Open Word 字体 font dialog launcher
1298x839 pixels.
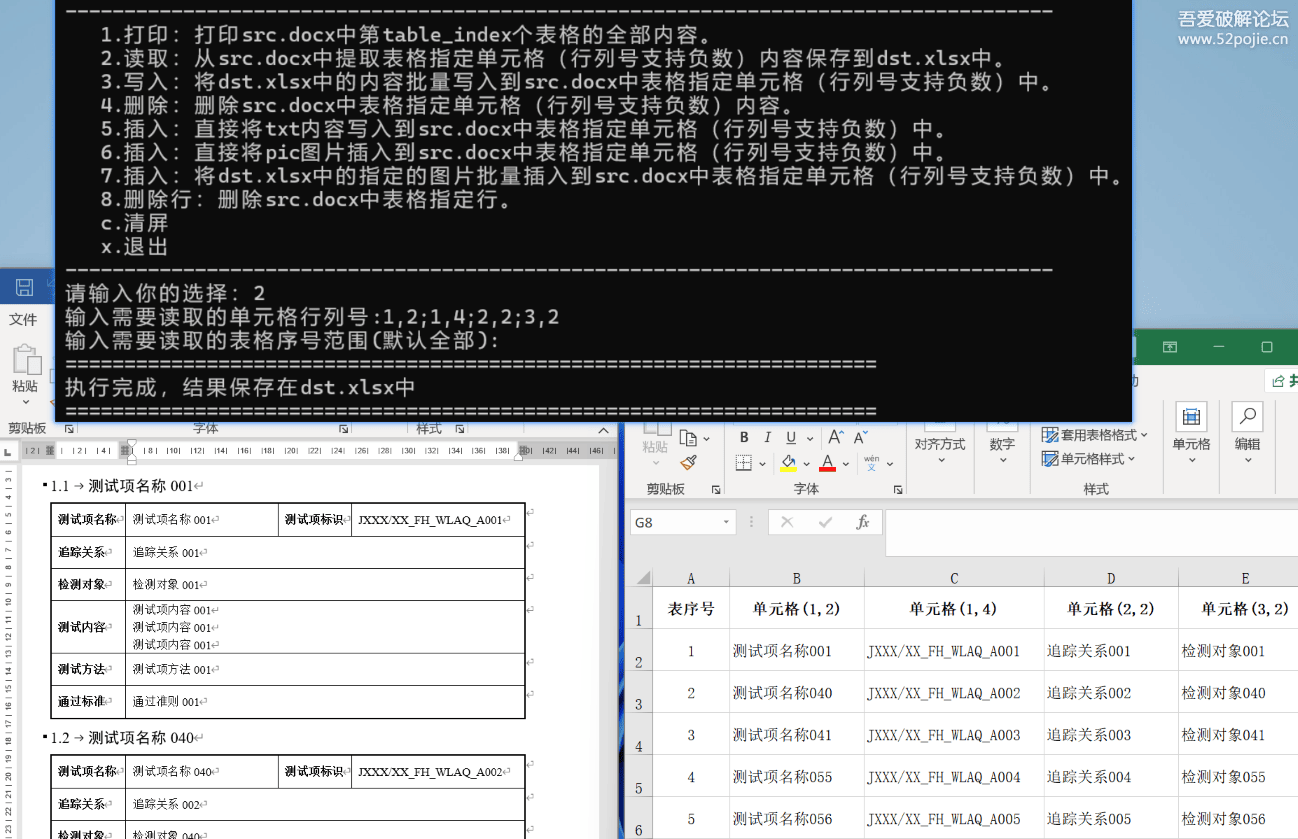[343, 429]
